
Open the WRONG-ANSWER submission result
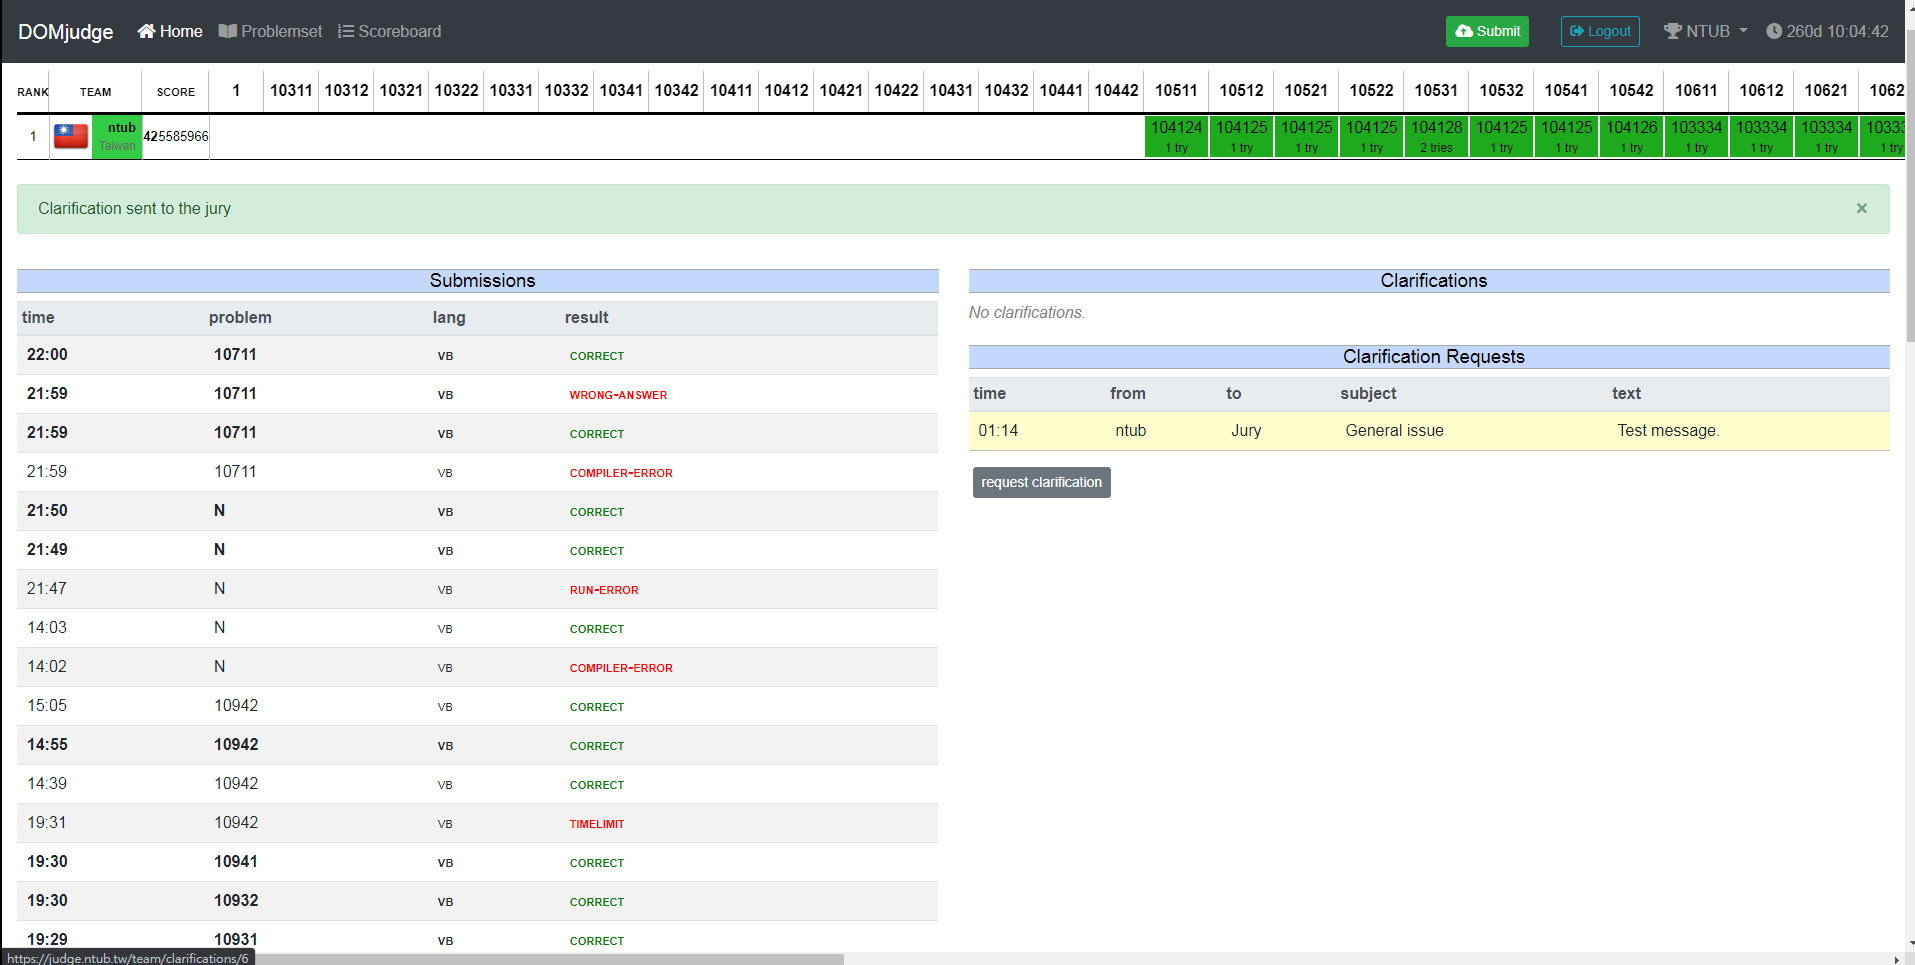point(618,395)
